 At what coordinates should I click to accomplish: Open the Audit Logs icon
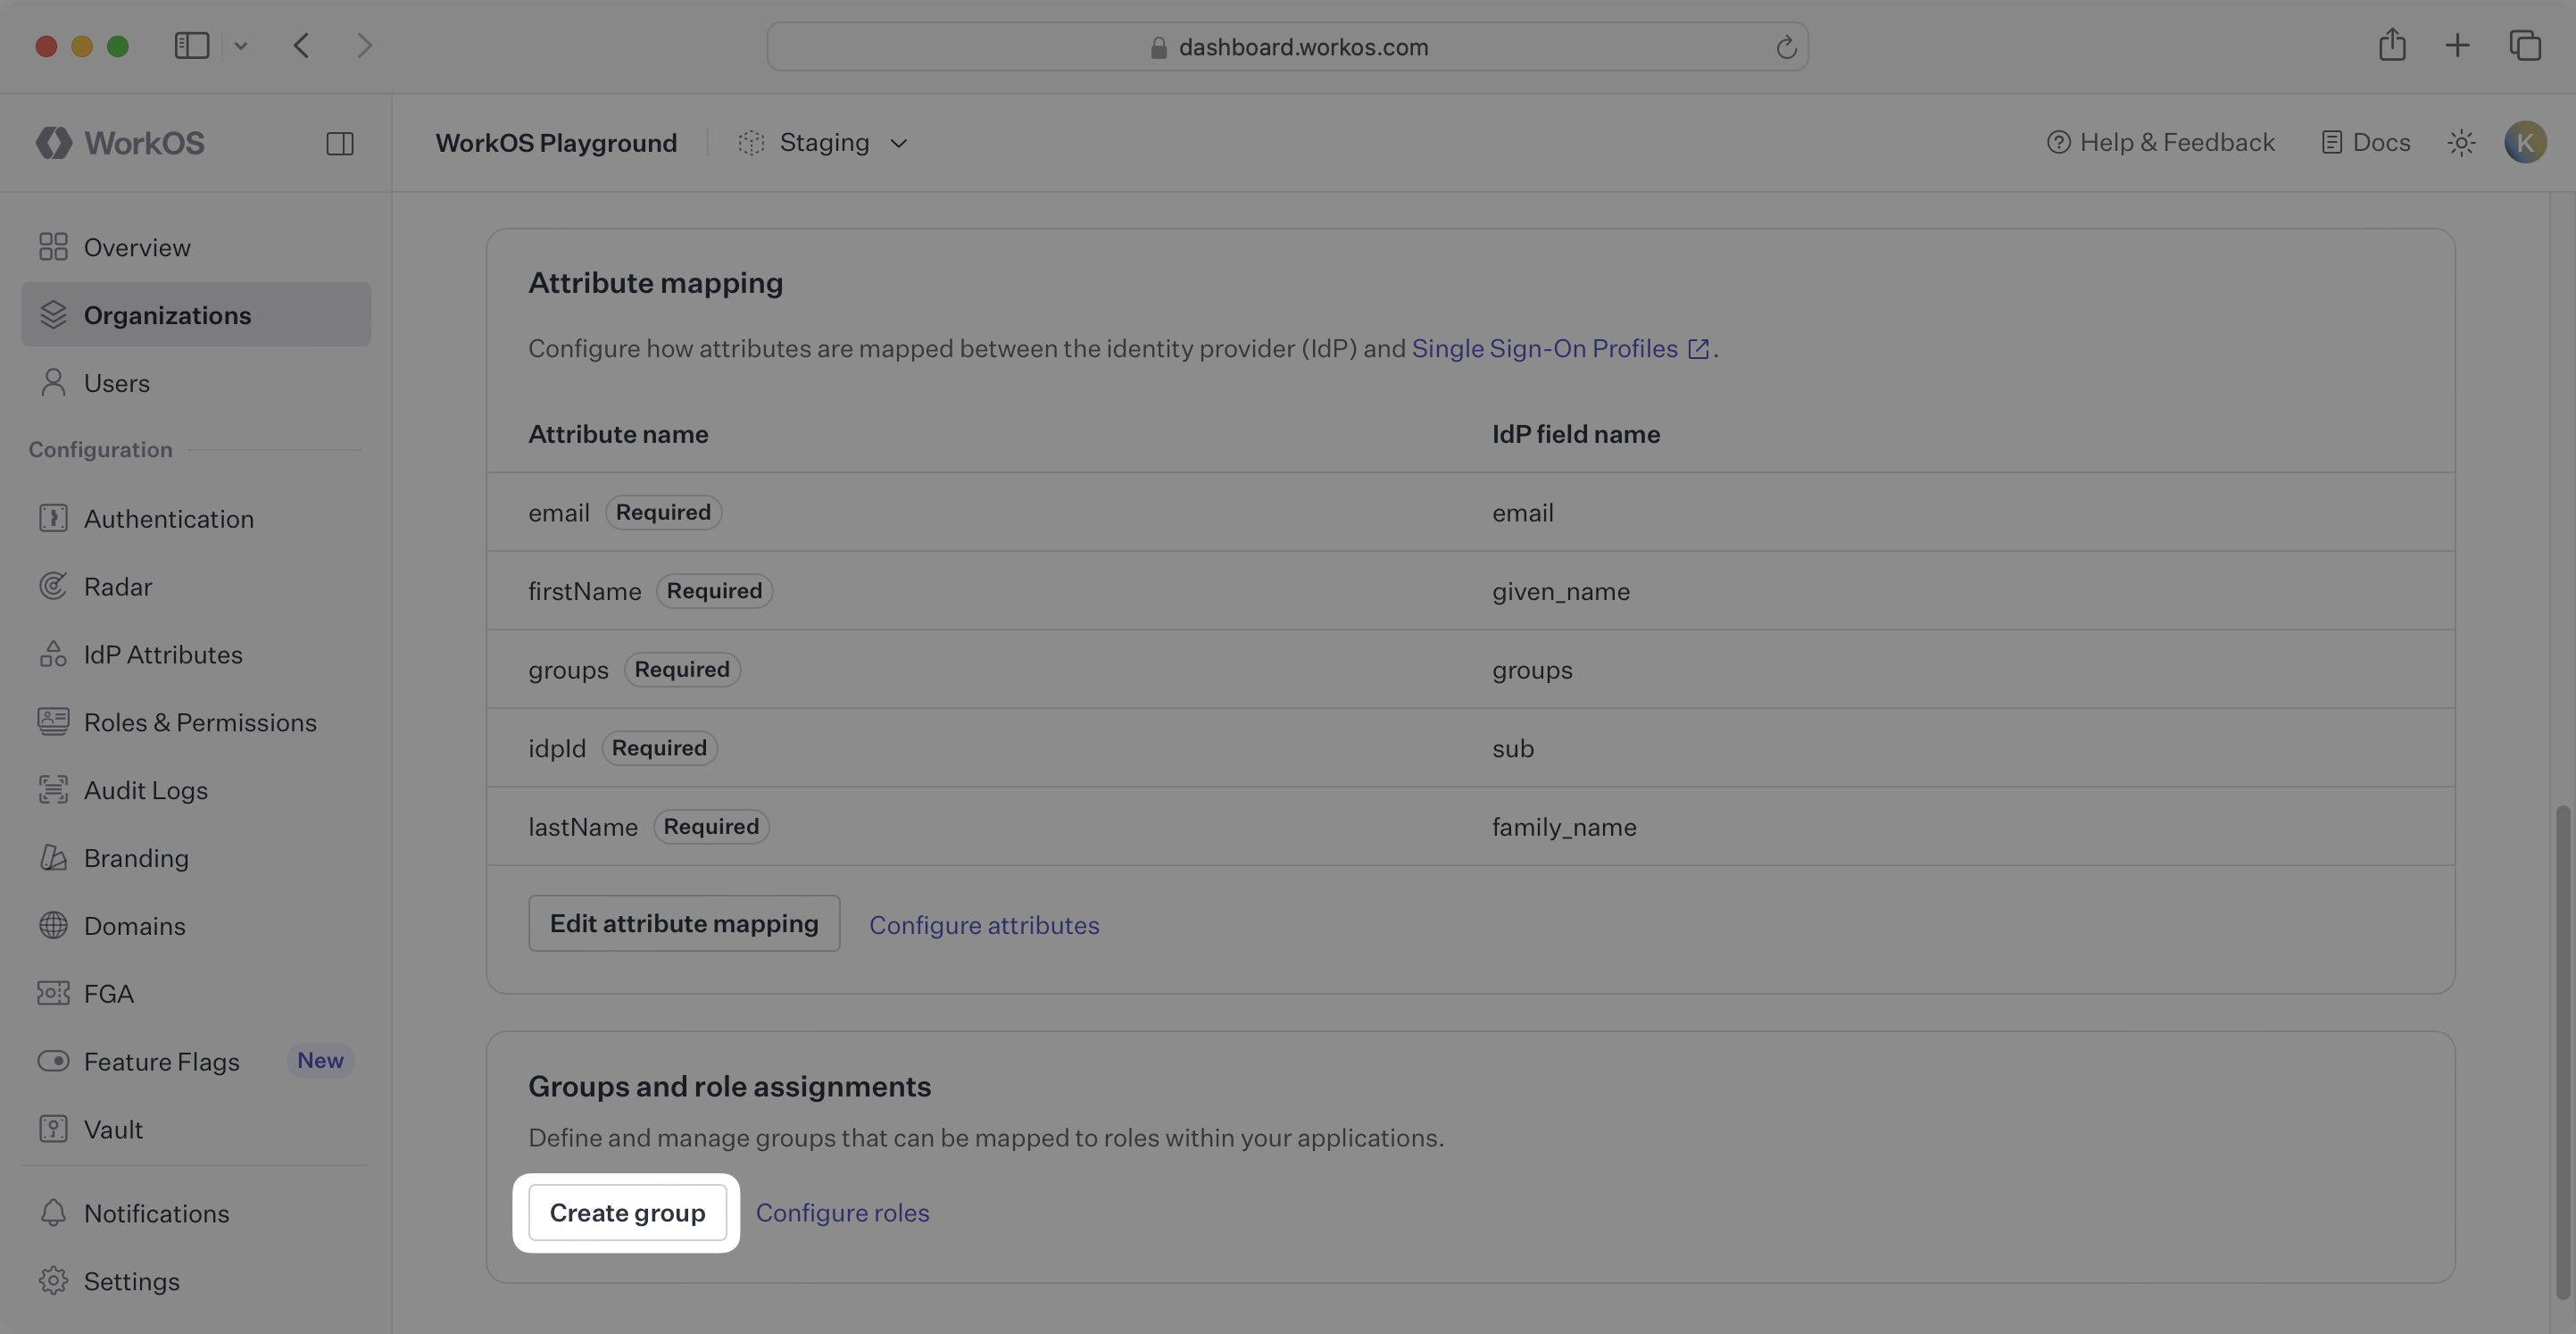click(x=54, y=789)
